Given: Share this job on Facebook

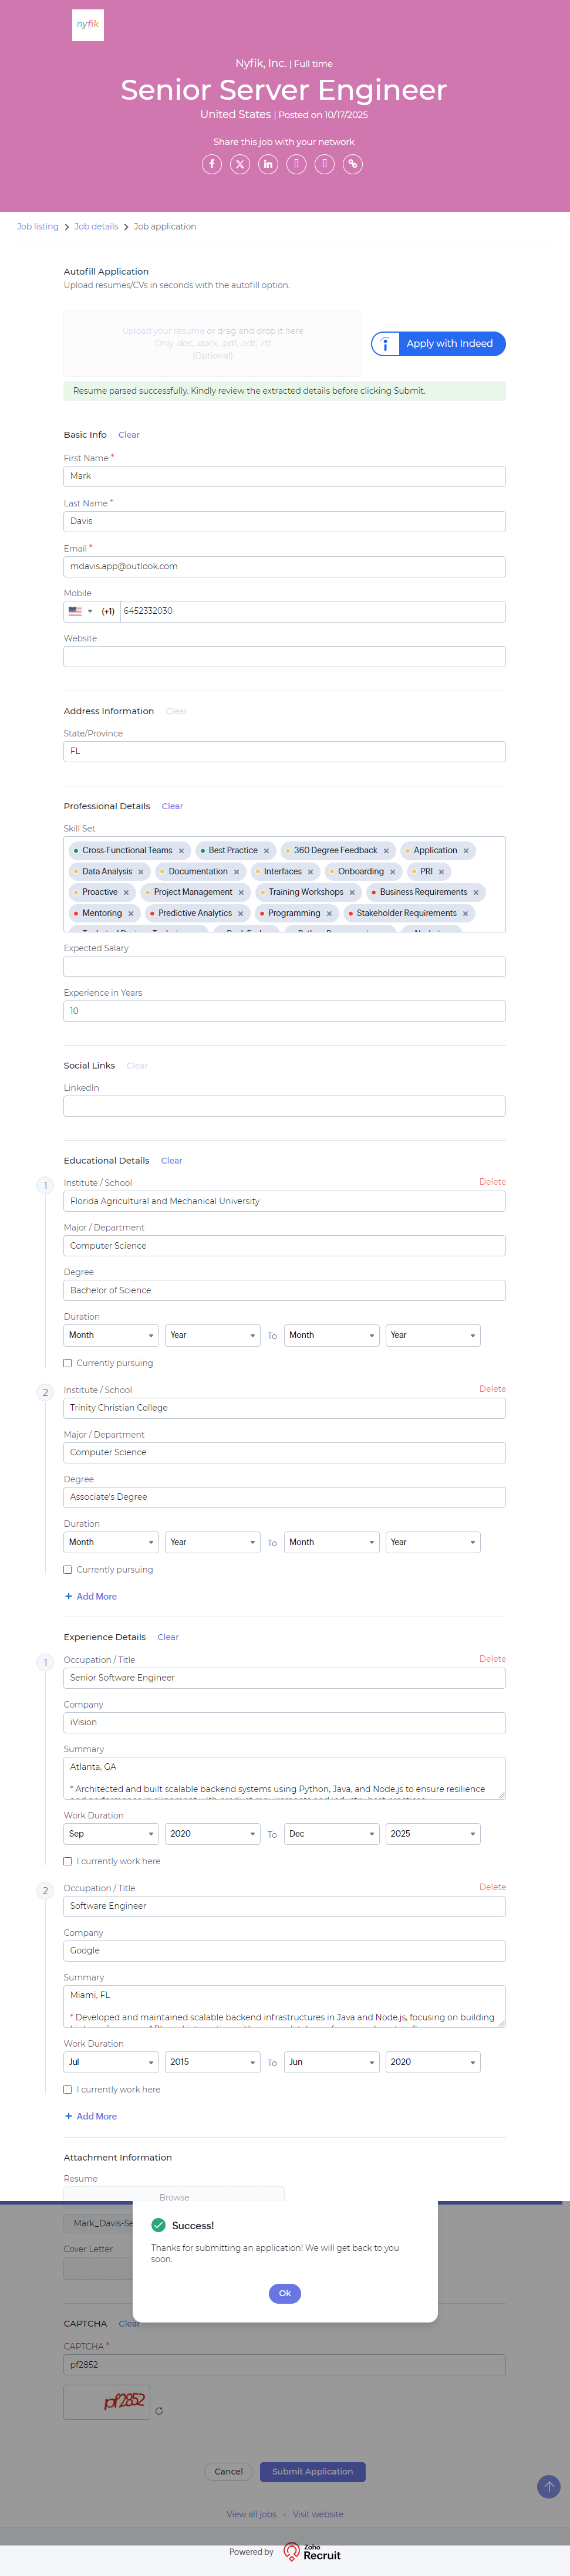Looking at the screenshot, I should [x=212, y=164].
